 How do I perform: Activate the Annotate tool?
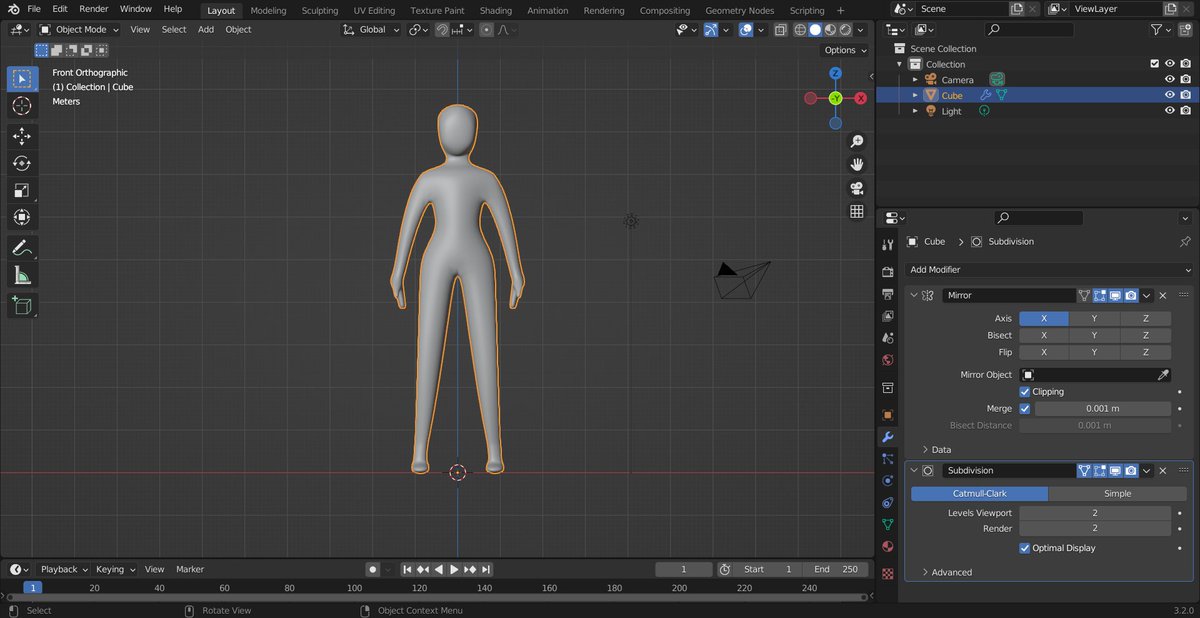coord(22,247)
